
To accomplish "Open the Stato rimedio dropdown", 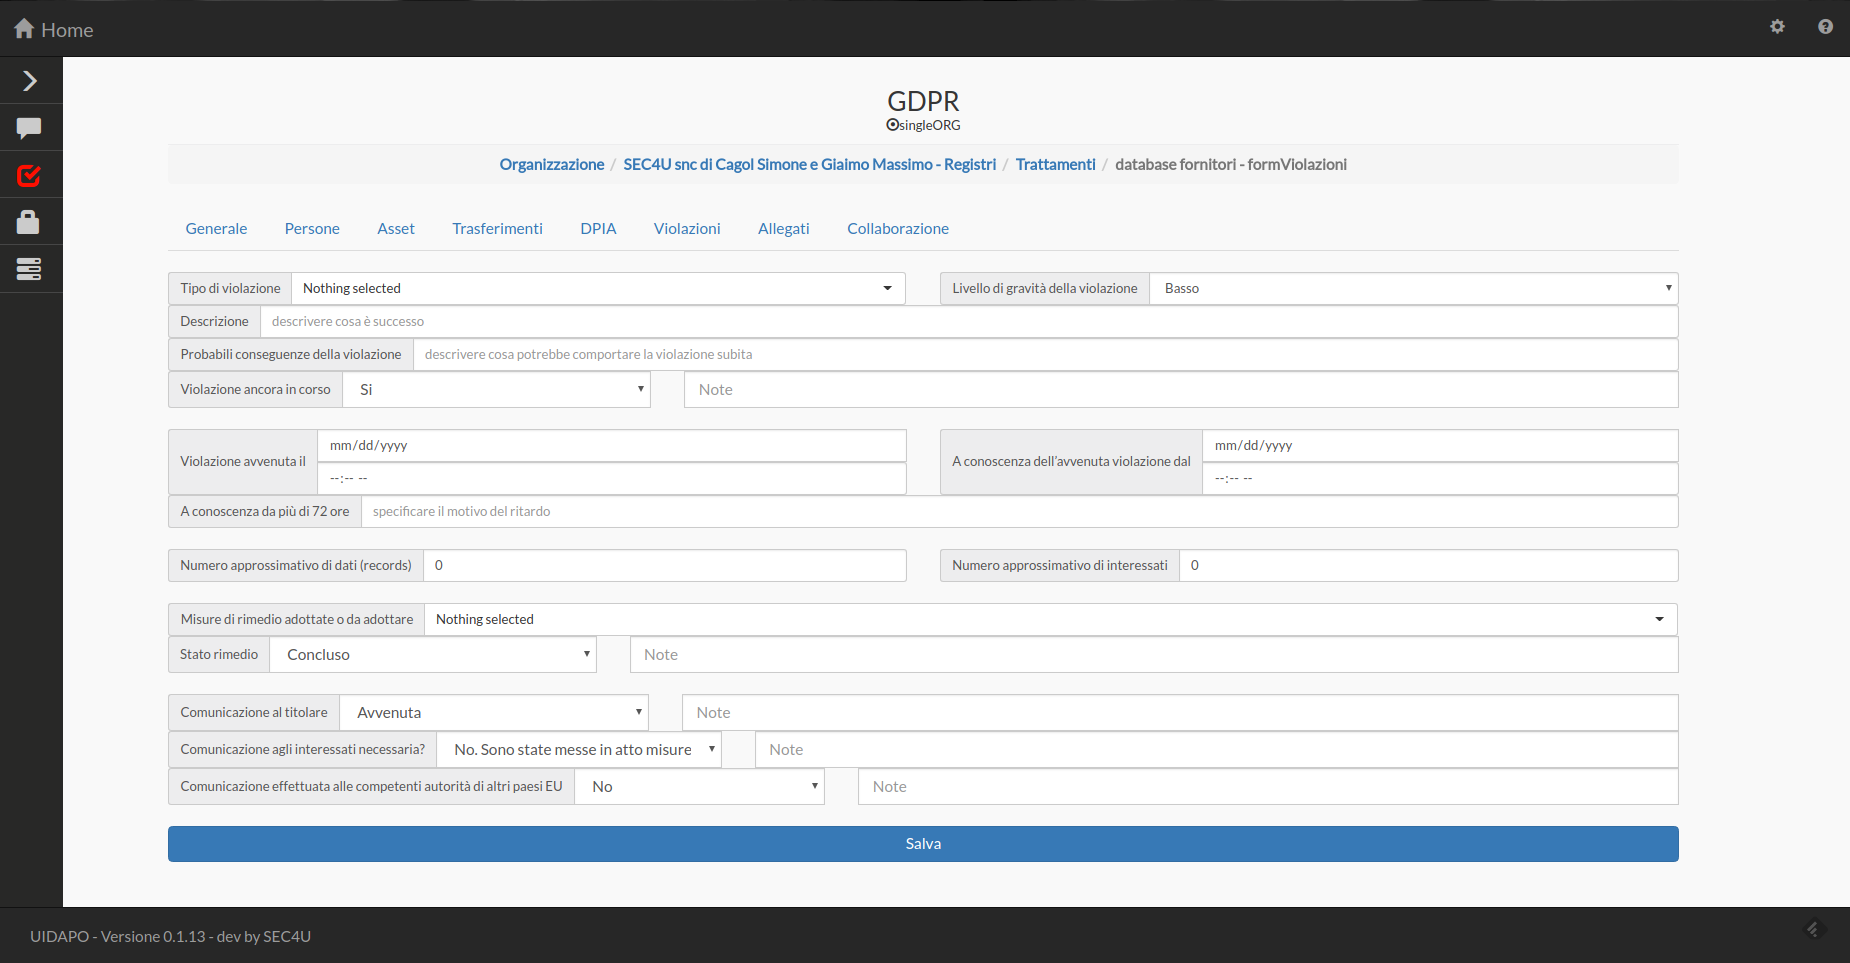I will coord(433,655).
